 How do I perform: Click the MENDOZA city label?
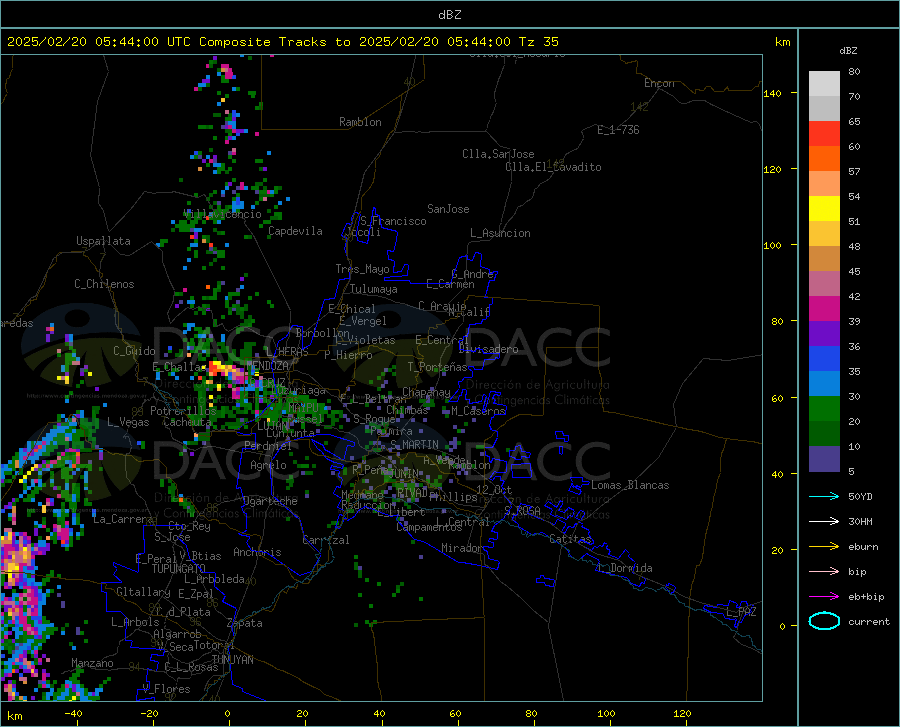click(x=267, y=366)
